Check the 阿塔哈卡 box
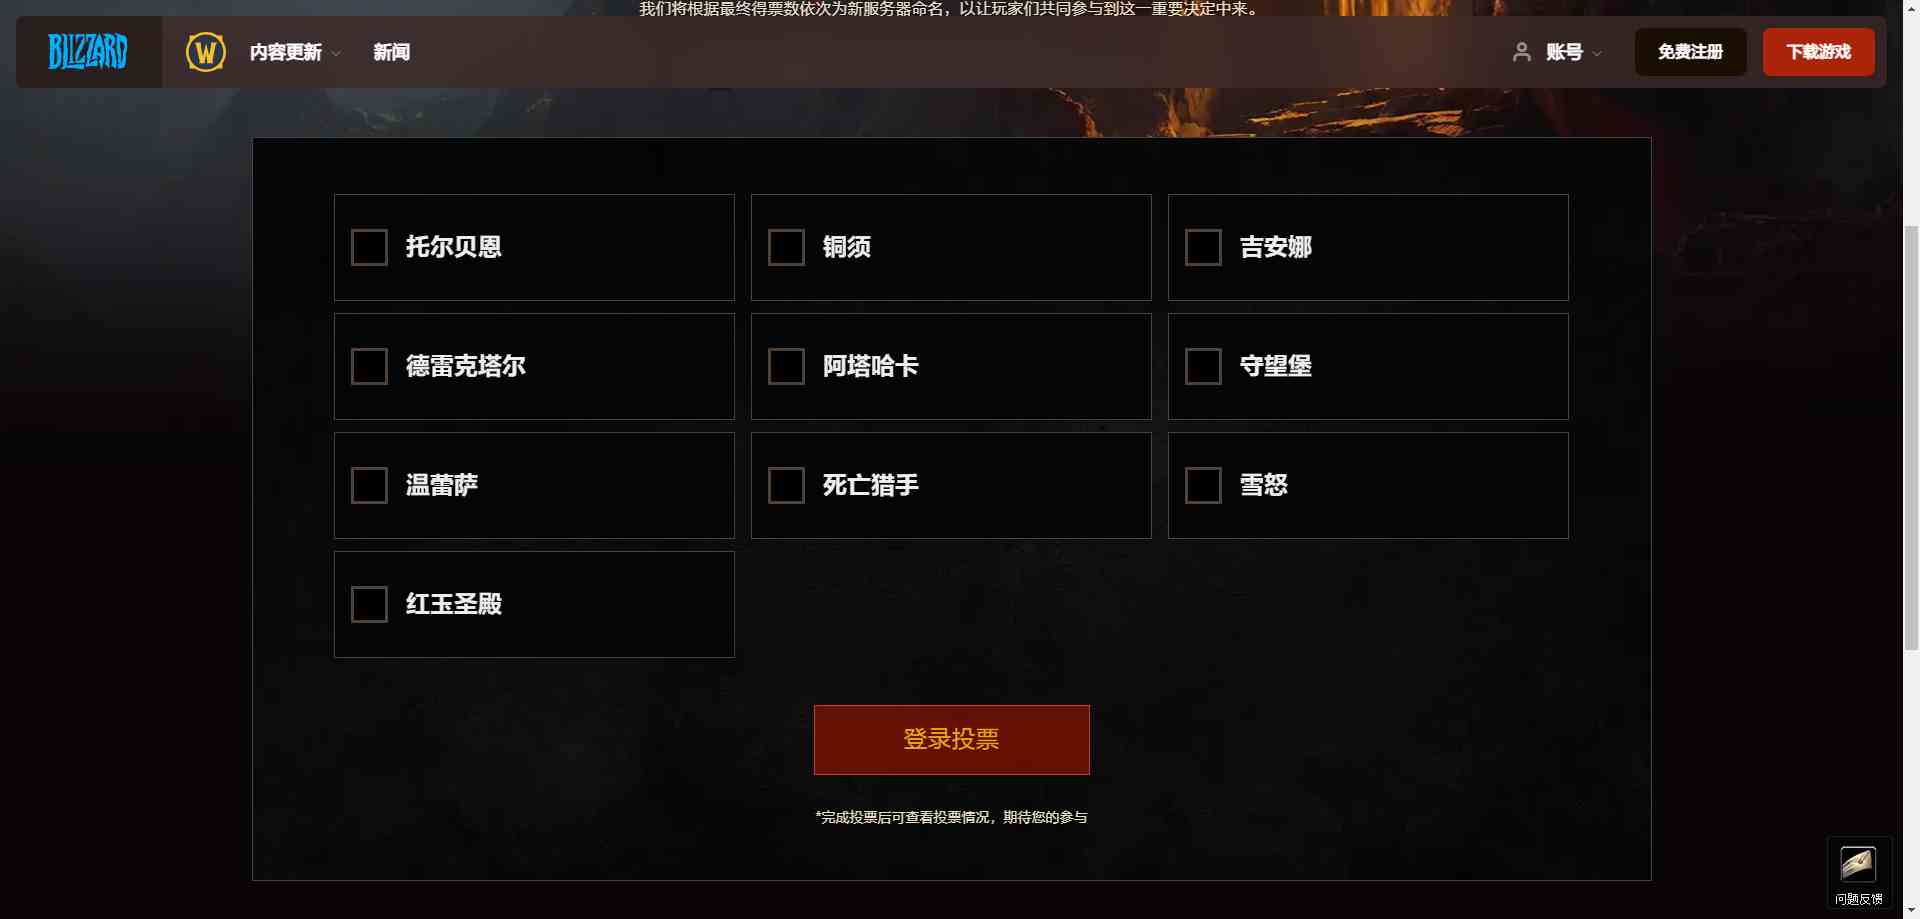 (x=786, y=366)
